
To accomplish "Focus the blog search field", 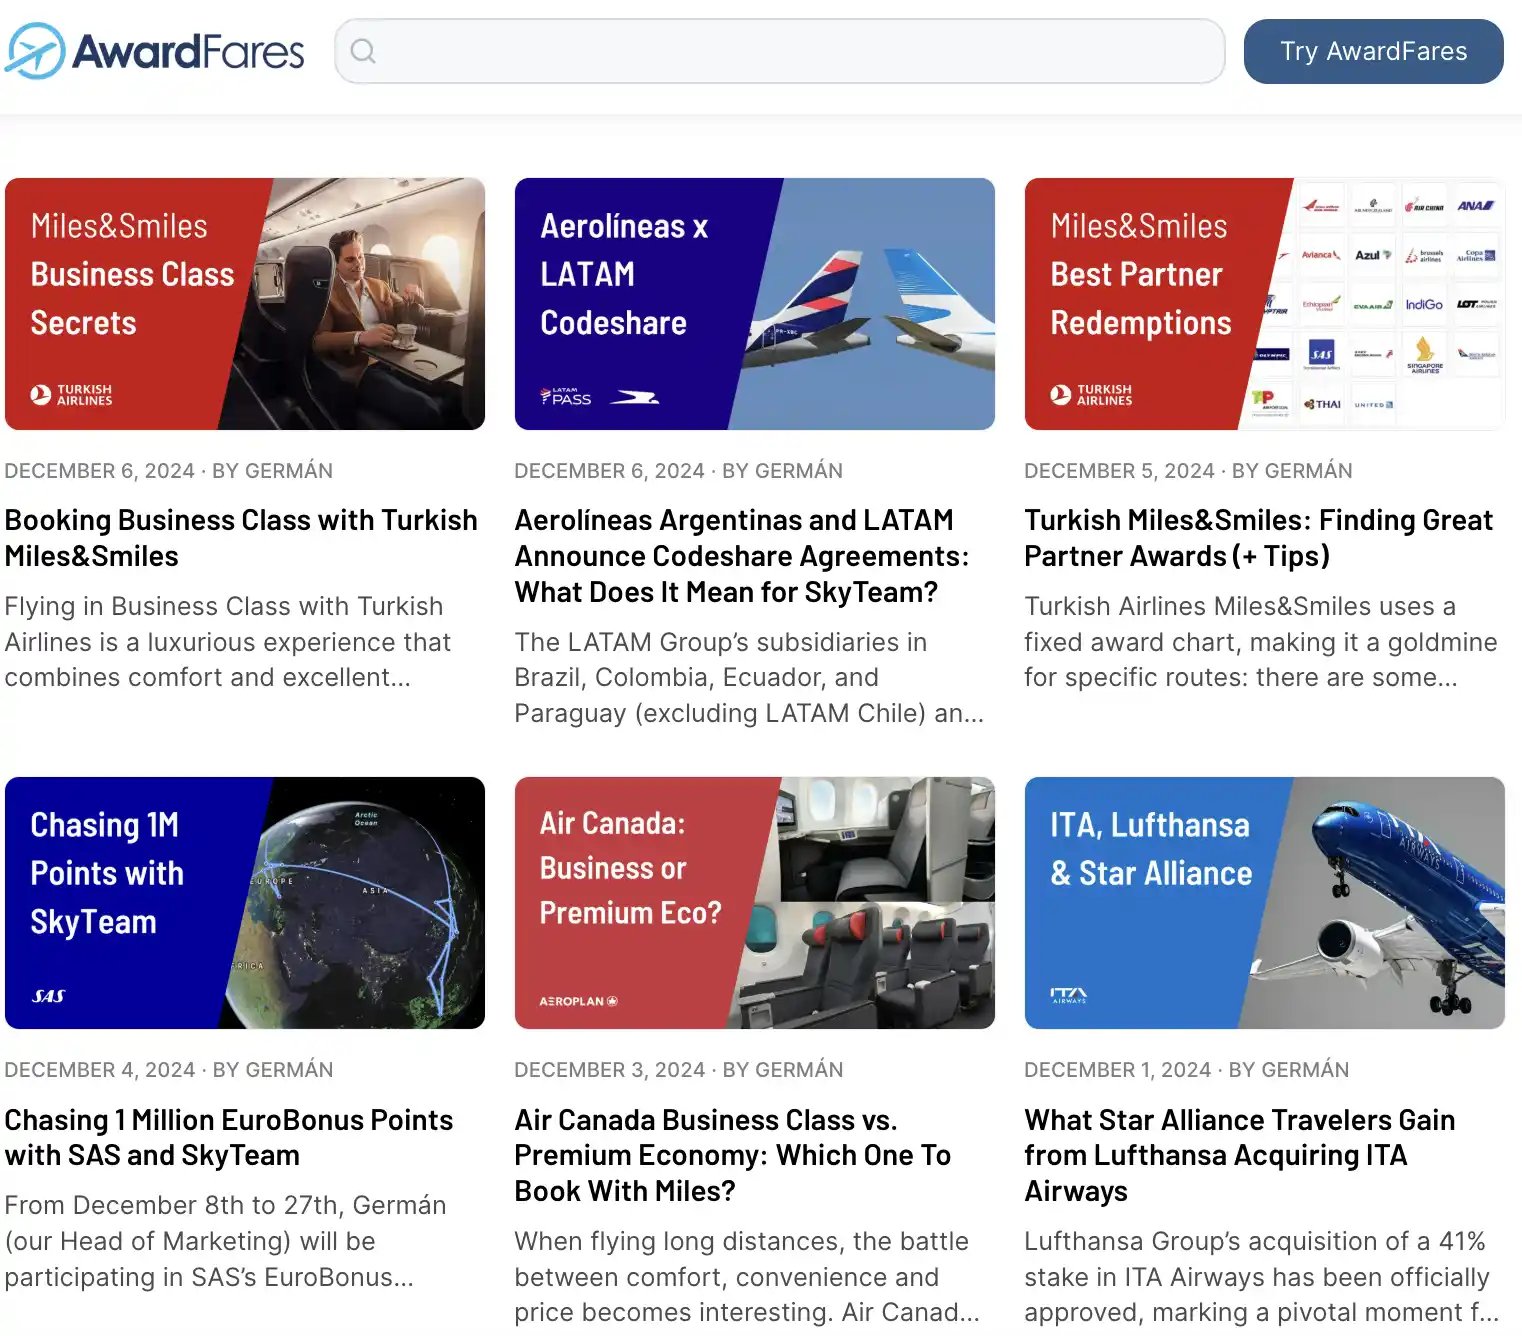I will (x=780, y=51).
